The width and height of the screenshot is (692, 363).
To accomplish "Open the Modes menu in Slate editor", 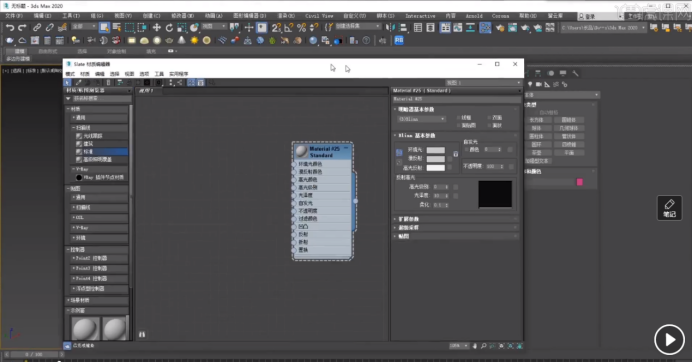I will tap(71, 74).
